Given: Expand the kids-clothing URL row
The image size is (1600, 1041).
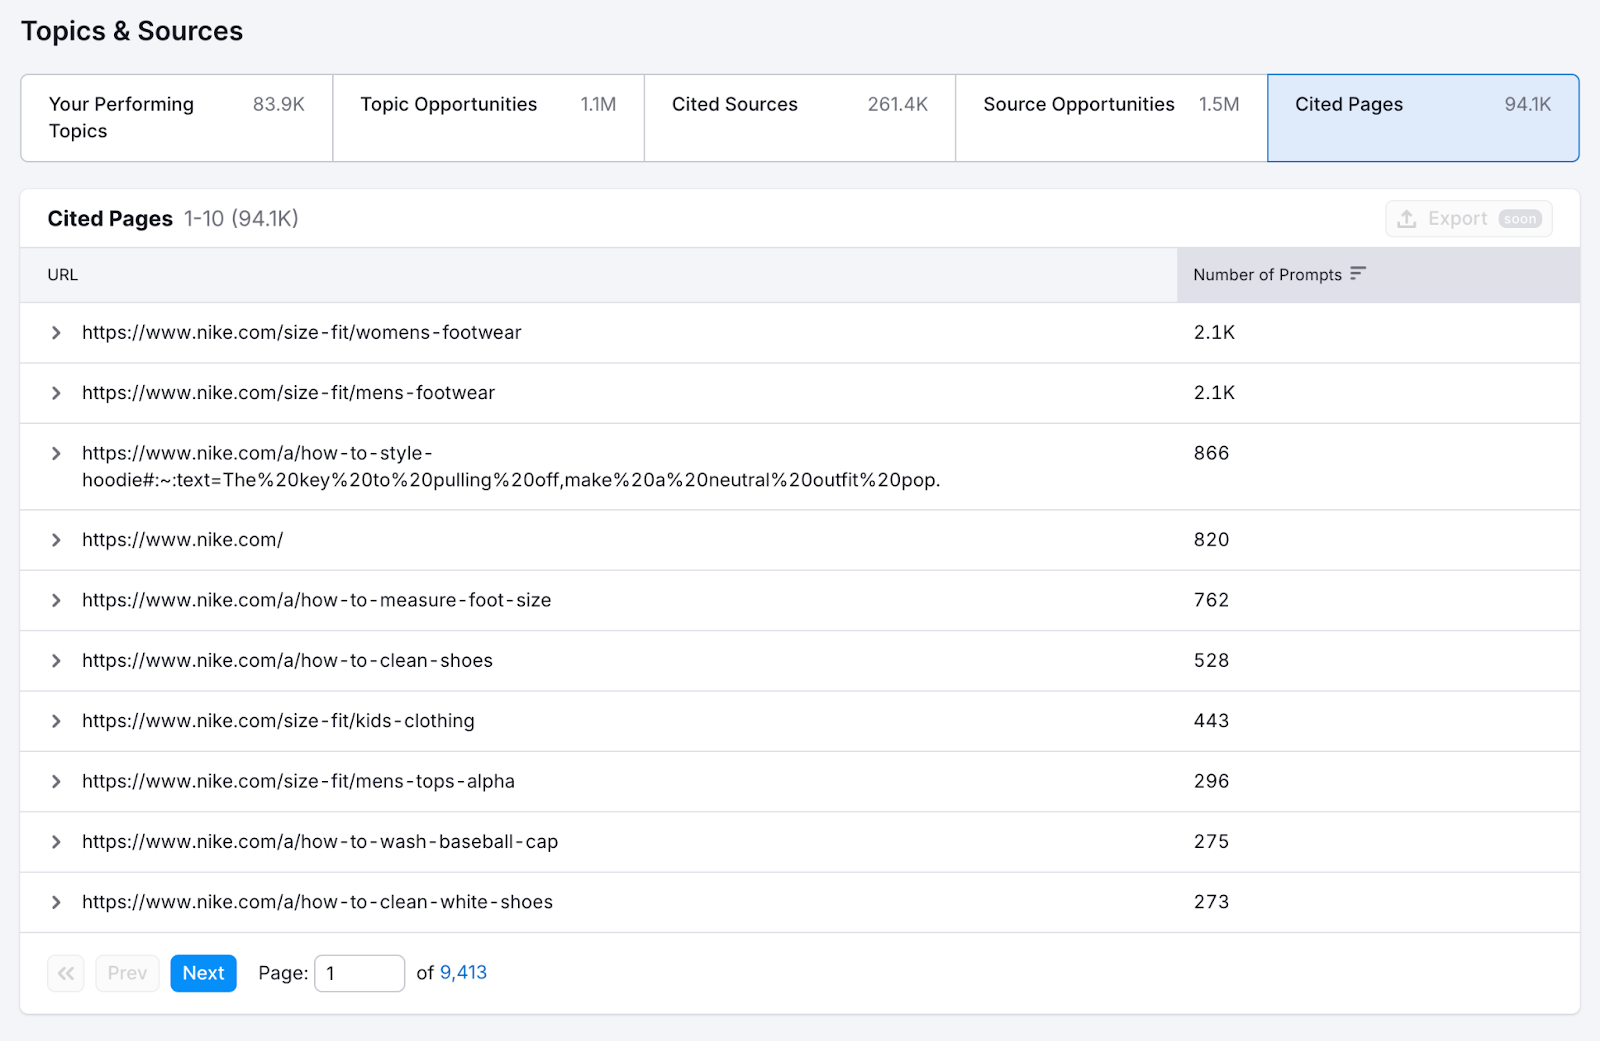Looking at the screenshot, I should click(56, 721).
